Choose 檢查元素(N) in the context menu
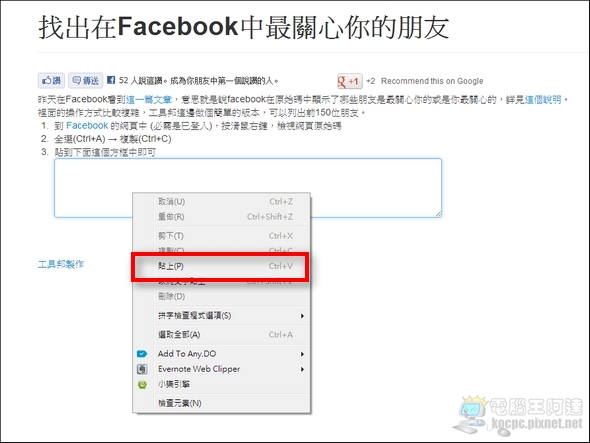Image resolution: width=590 pixels, height=443 pixels. pyautogui.click(x=225, y=403)
